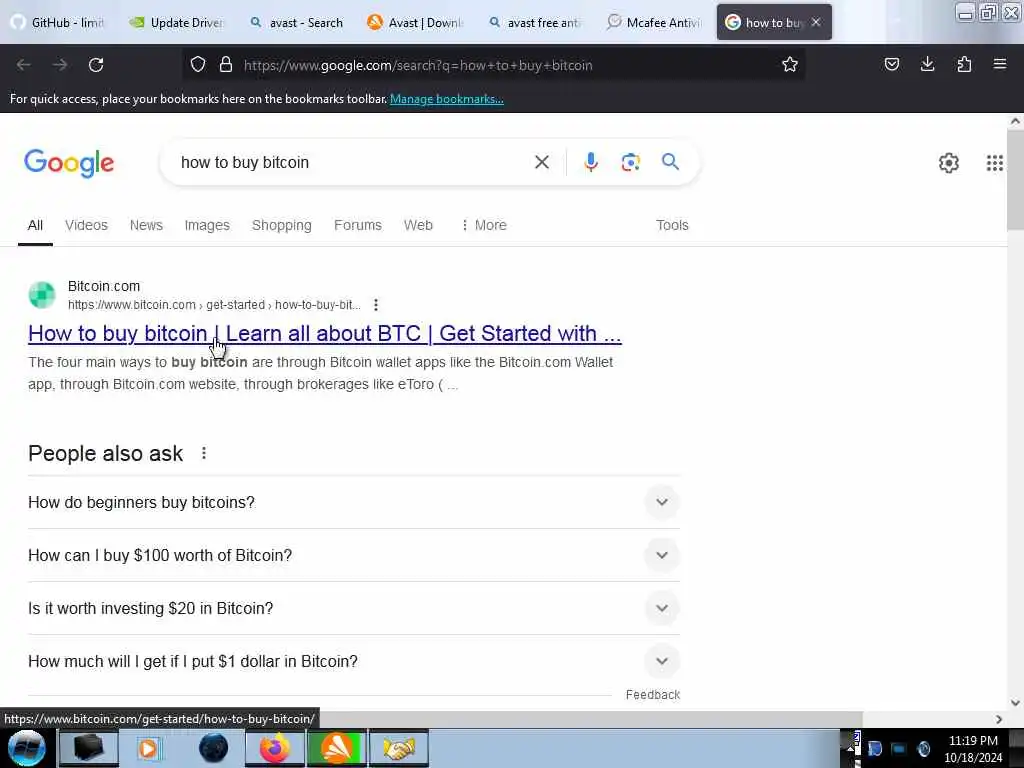Viewport: 1024px width, 768px height.
Task: Submit search with the magnifying glass icon
Action: click(670, 162)
